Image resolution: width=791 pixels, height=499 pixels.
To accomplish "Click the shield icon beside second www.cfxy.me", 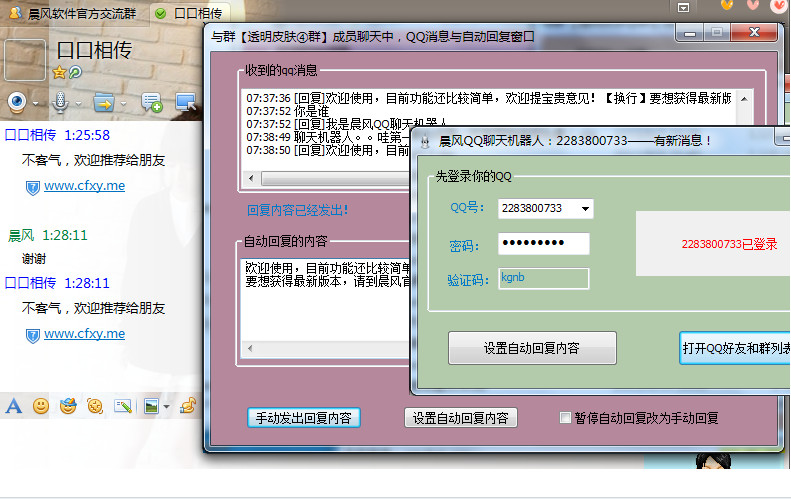I will [33, 336].
